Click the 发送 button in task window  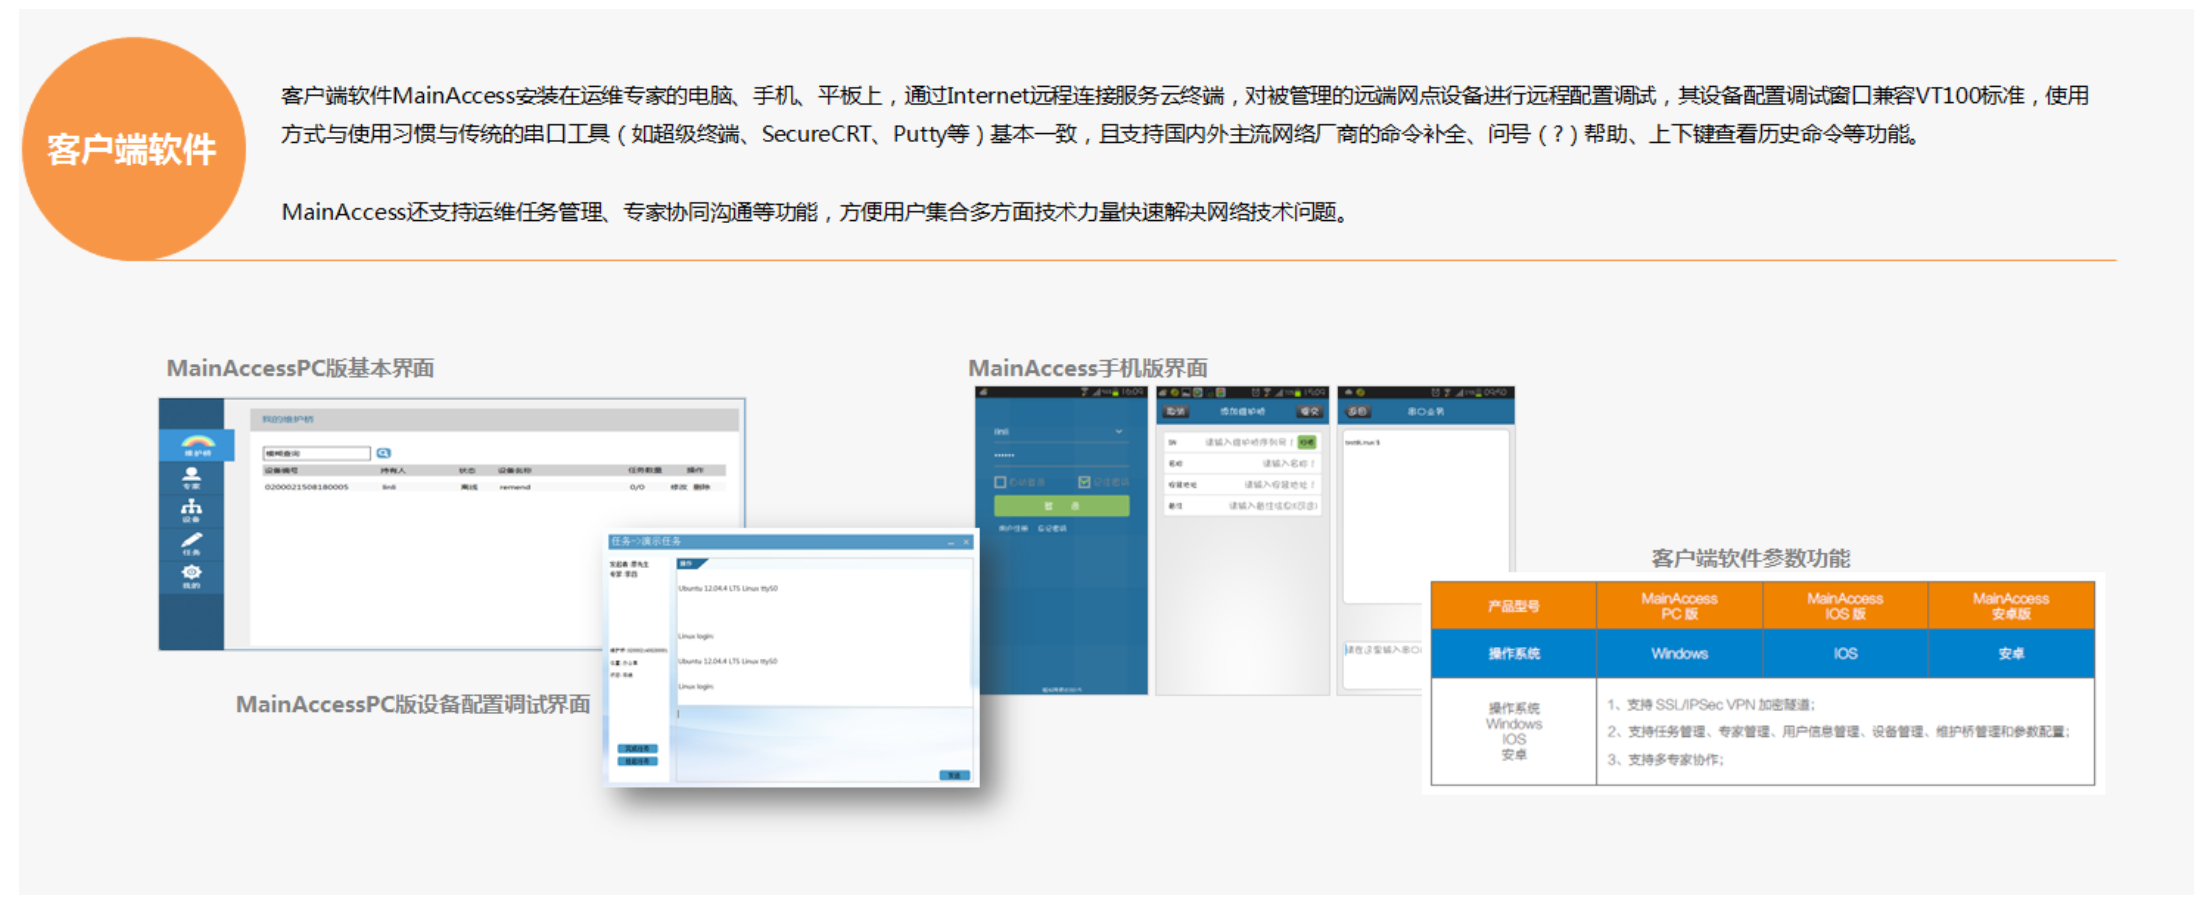tap(954, 775)
